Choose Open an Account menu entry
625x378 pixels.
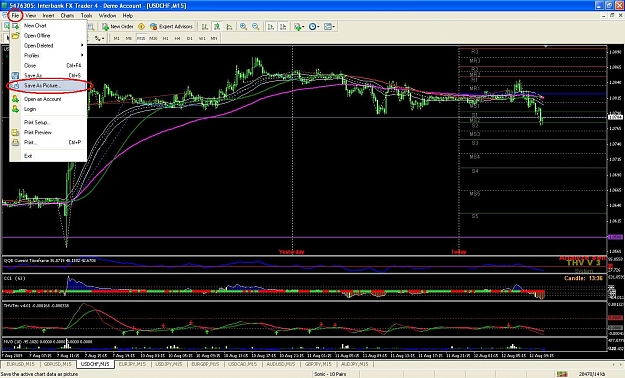click(x=48, y=99)
